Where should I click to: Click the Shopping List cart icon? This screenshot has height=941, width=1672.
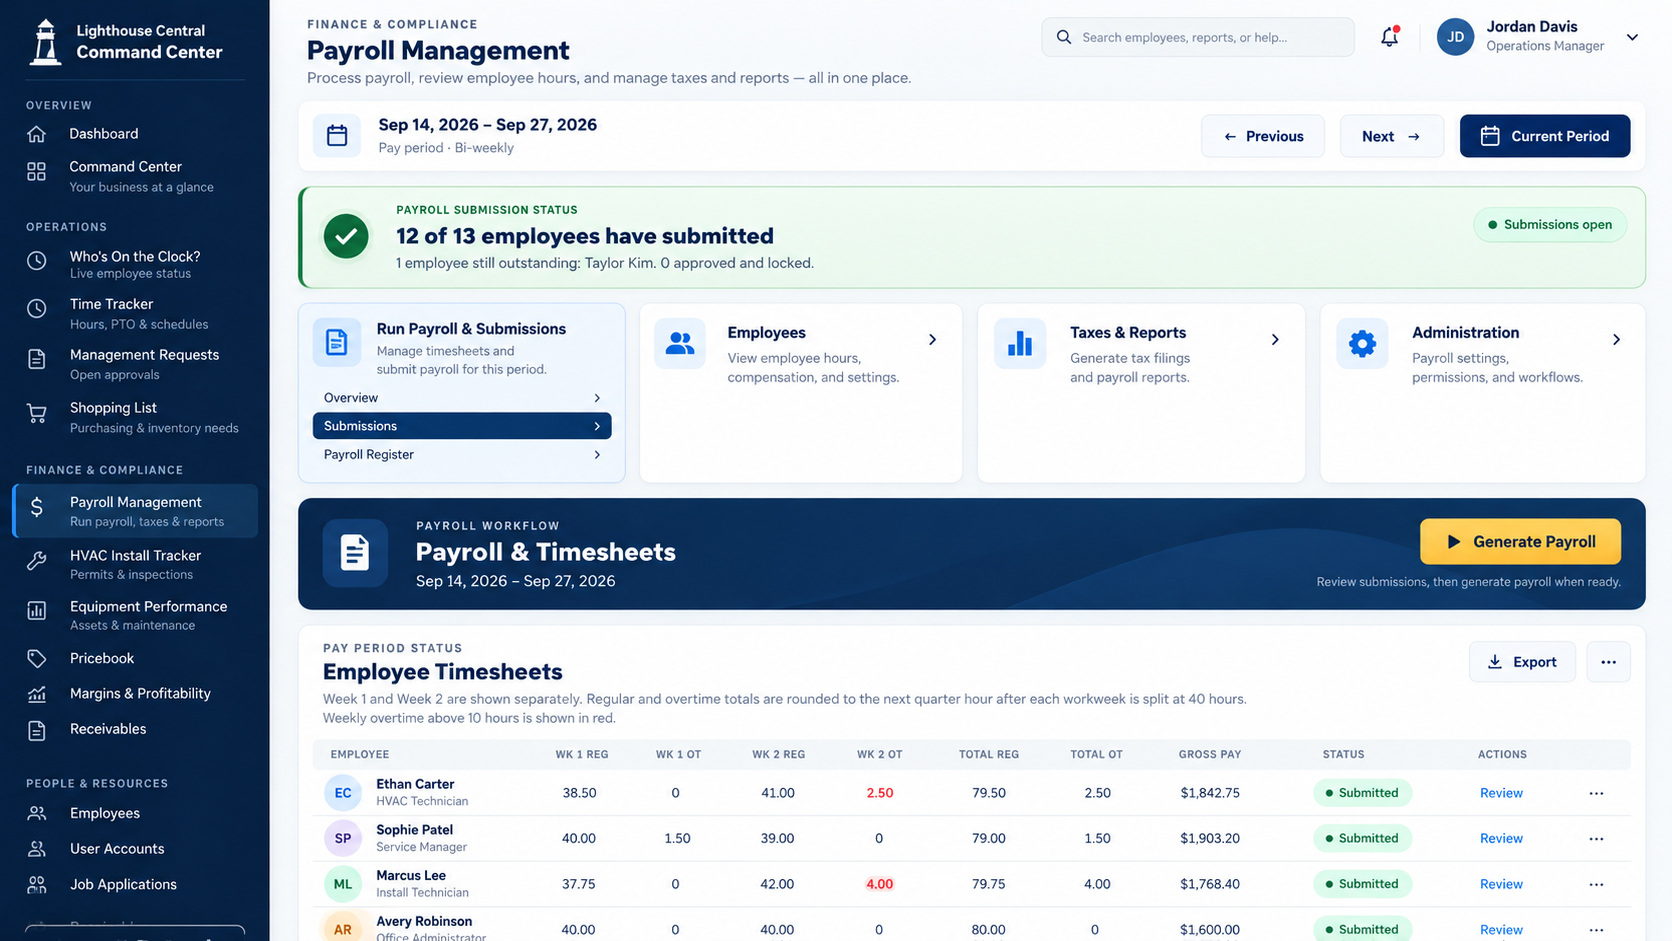coord(37,413)
